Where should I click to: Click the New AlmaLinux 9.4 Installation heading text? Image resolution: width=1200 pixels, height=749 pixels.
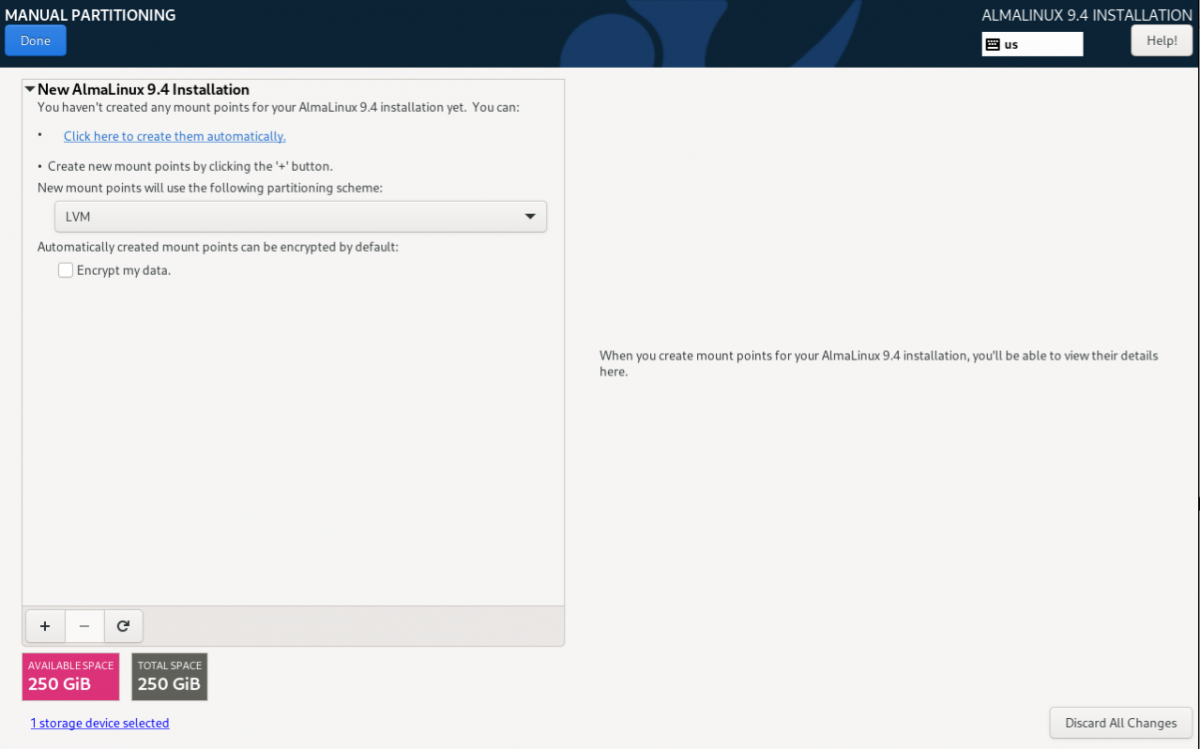pyautogui.click(x=143, y=90)
